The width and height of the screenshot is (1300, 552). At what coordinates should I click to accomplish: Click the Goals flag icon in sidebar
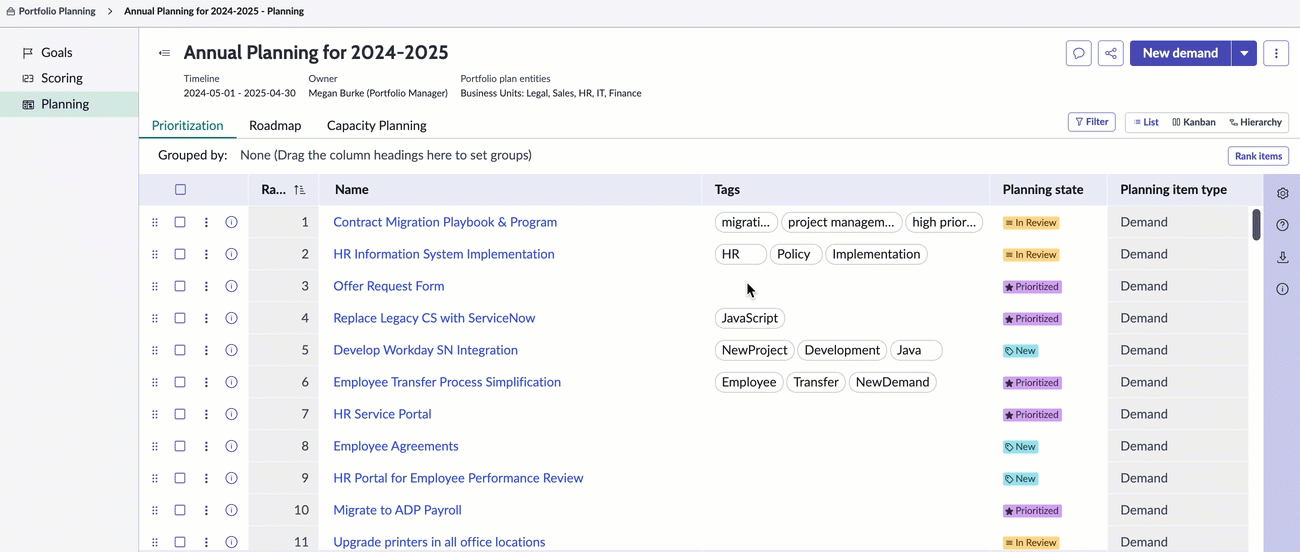coord(28,53)
